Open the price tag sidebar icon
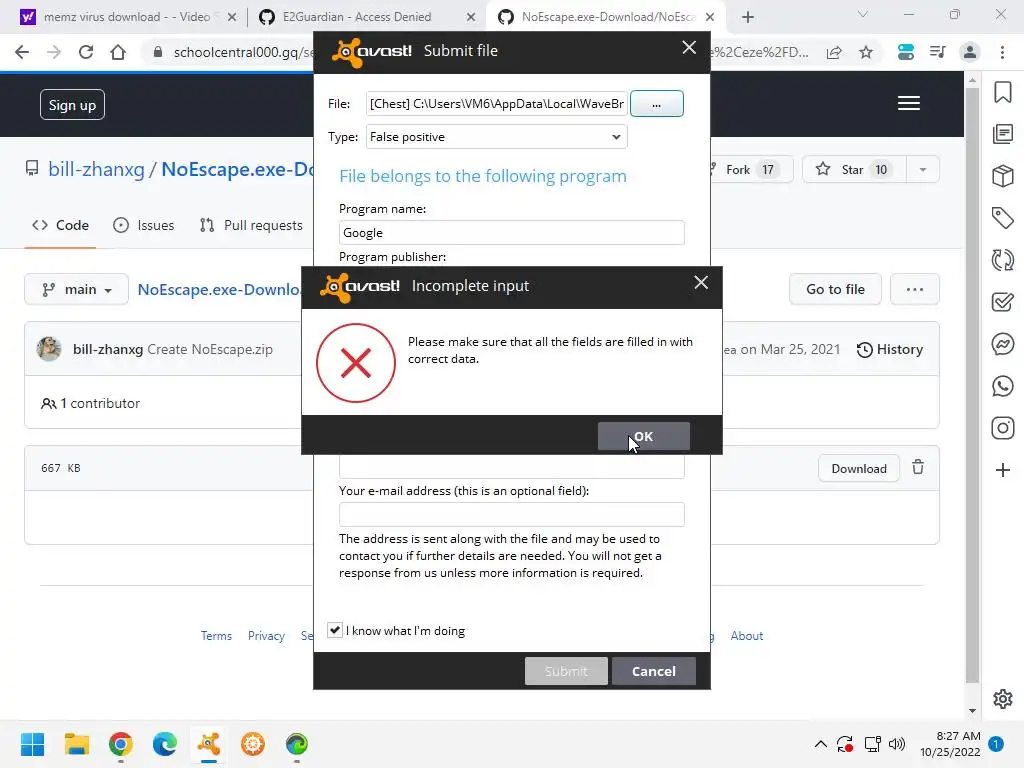The height and width of the screenshot is (768, 1024). click(x=1002, y=217)
